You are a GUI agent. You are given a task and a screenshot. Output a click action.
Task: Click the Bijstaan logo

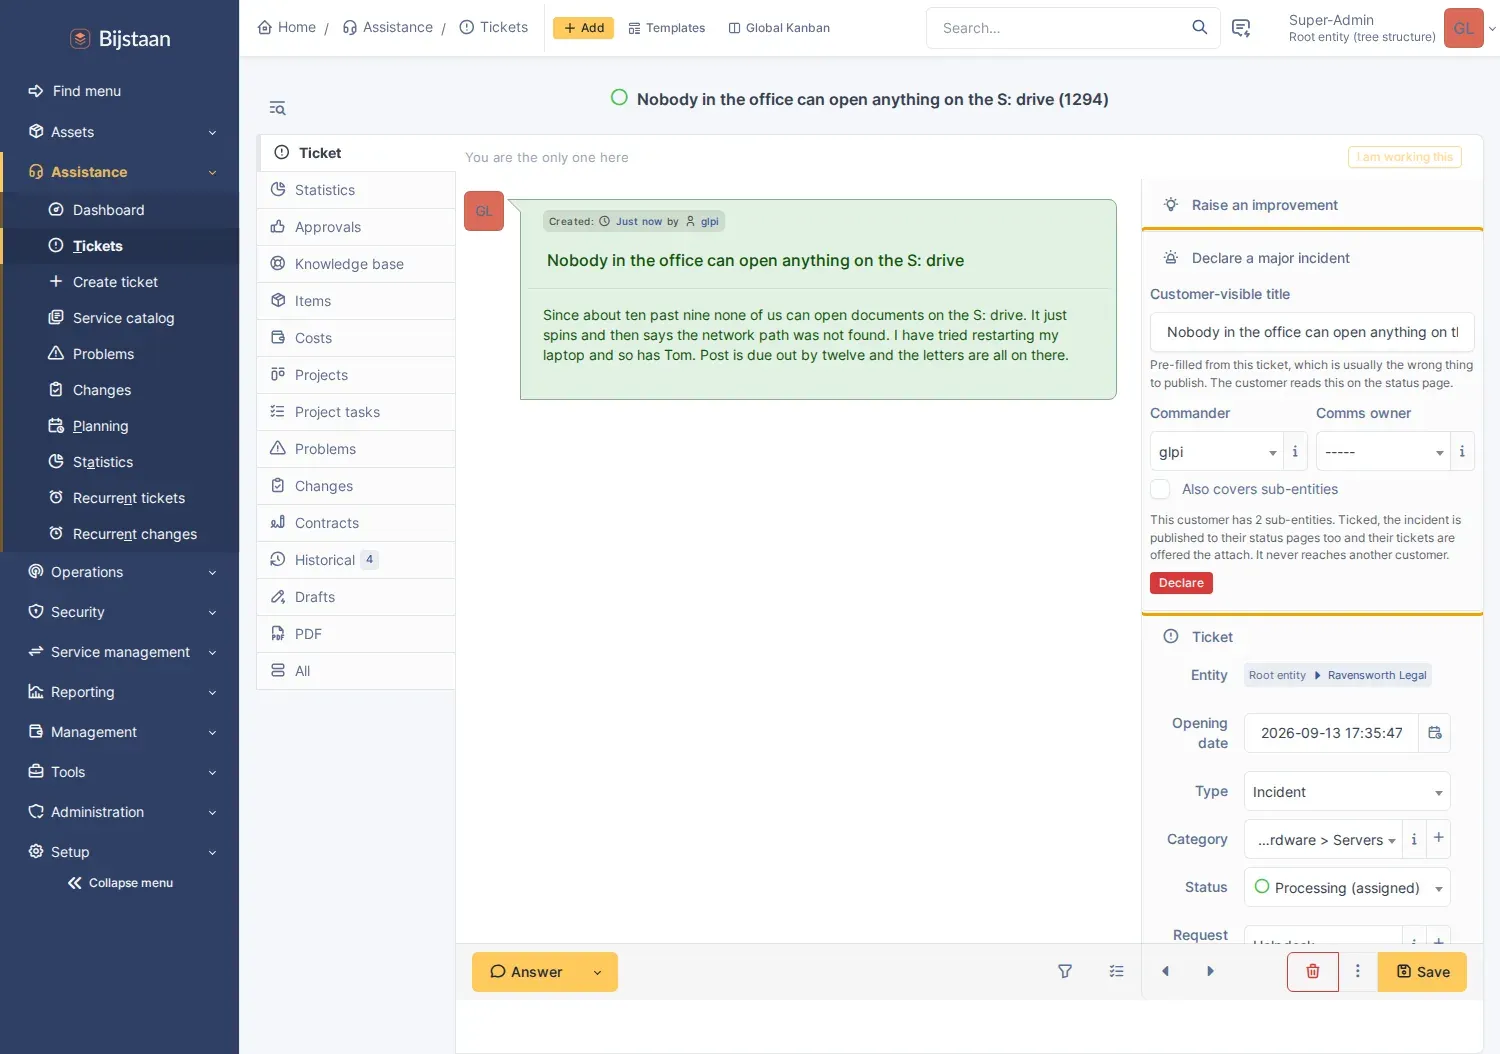tap(120, 39)
